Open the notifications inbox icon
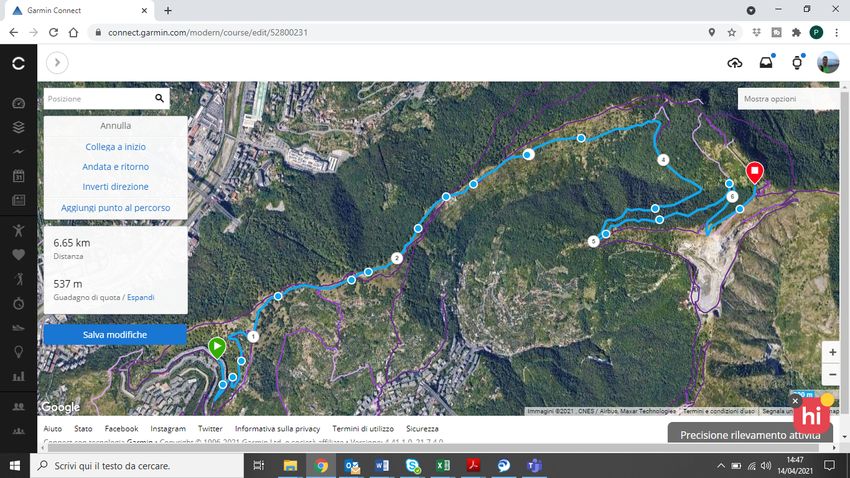This screenshot has width=850, height=478. tap(766, 63)
